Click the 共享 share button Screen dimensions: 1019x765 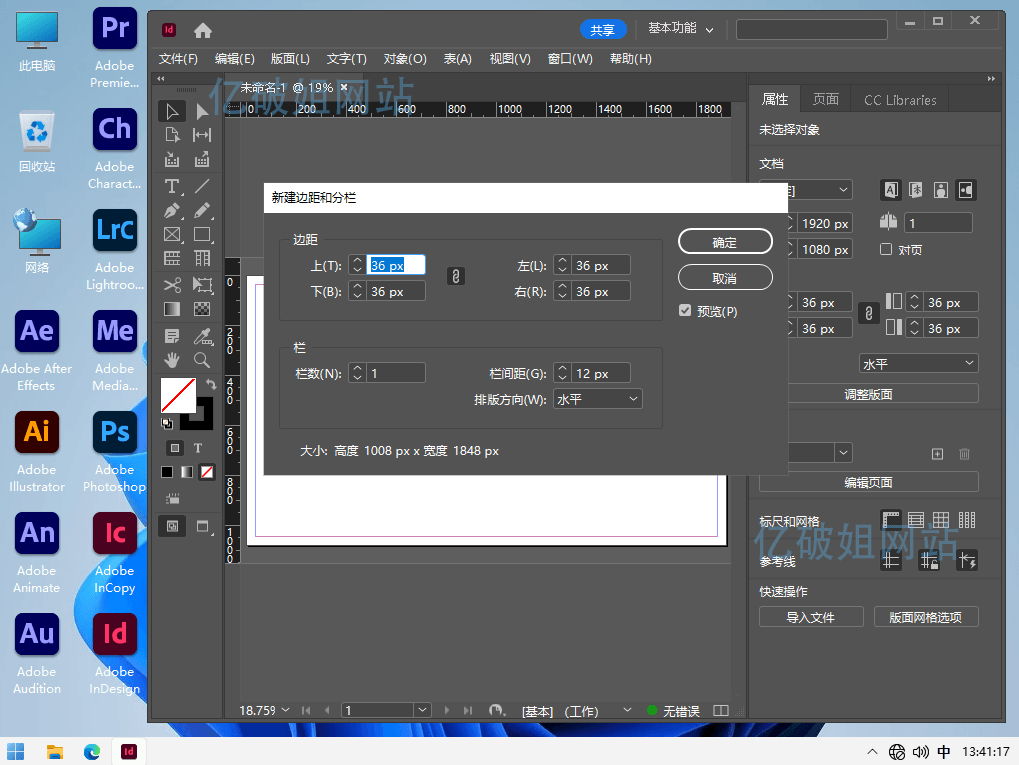pyautogui.click(x=602, y=29)
